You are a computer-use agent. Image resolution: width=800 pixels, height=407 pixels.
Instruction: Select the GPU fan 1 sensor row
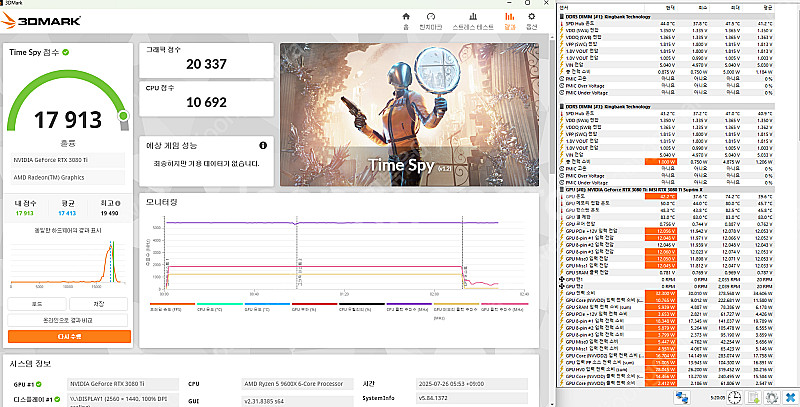click(666, 279)
